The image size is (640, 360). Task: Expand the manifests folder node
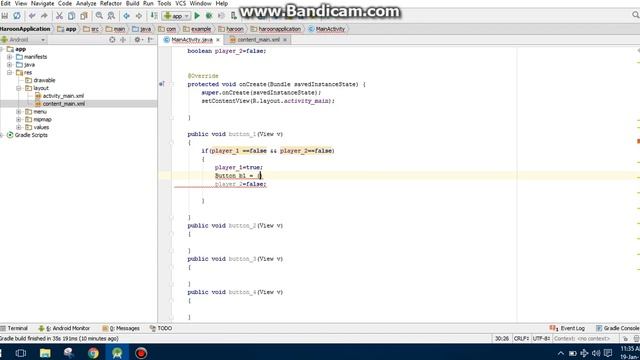click(10, 57)
